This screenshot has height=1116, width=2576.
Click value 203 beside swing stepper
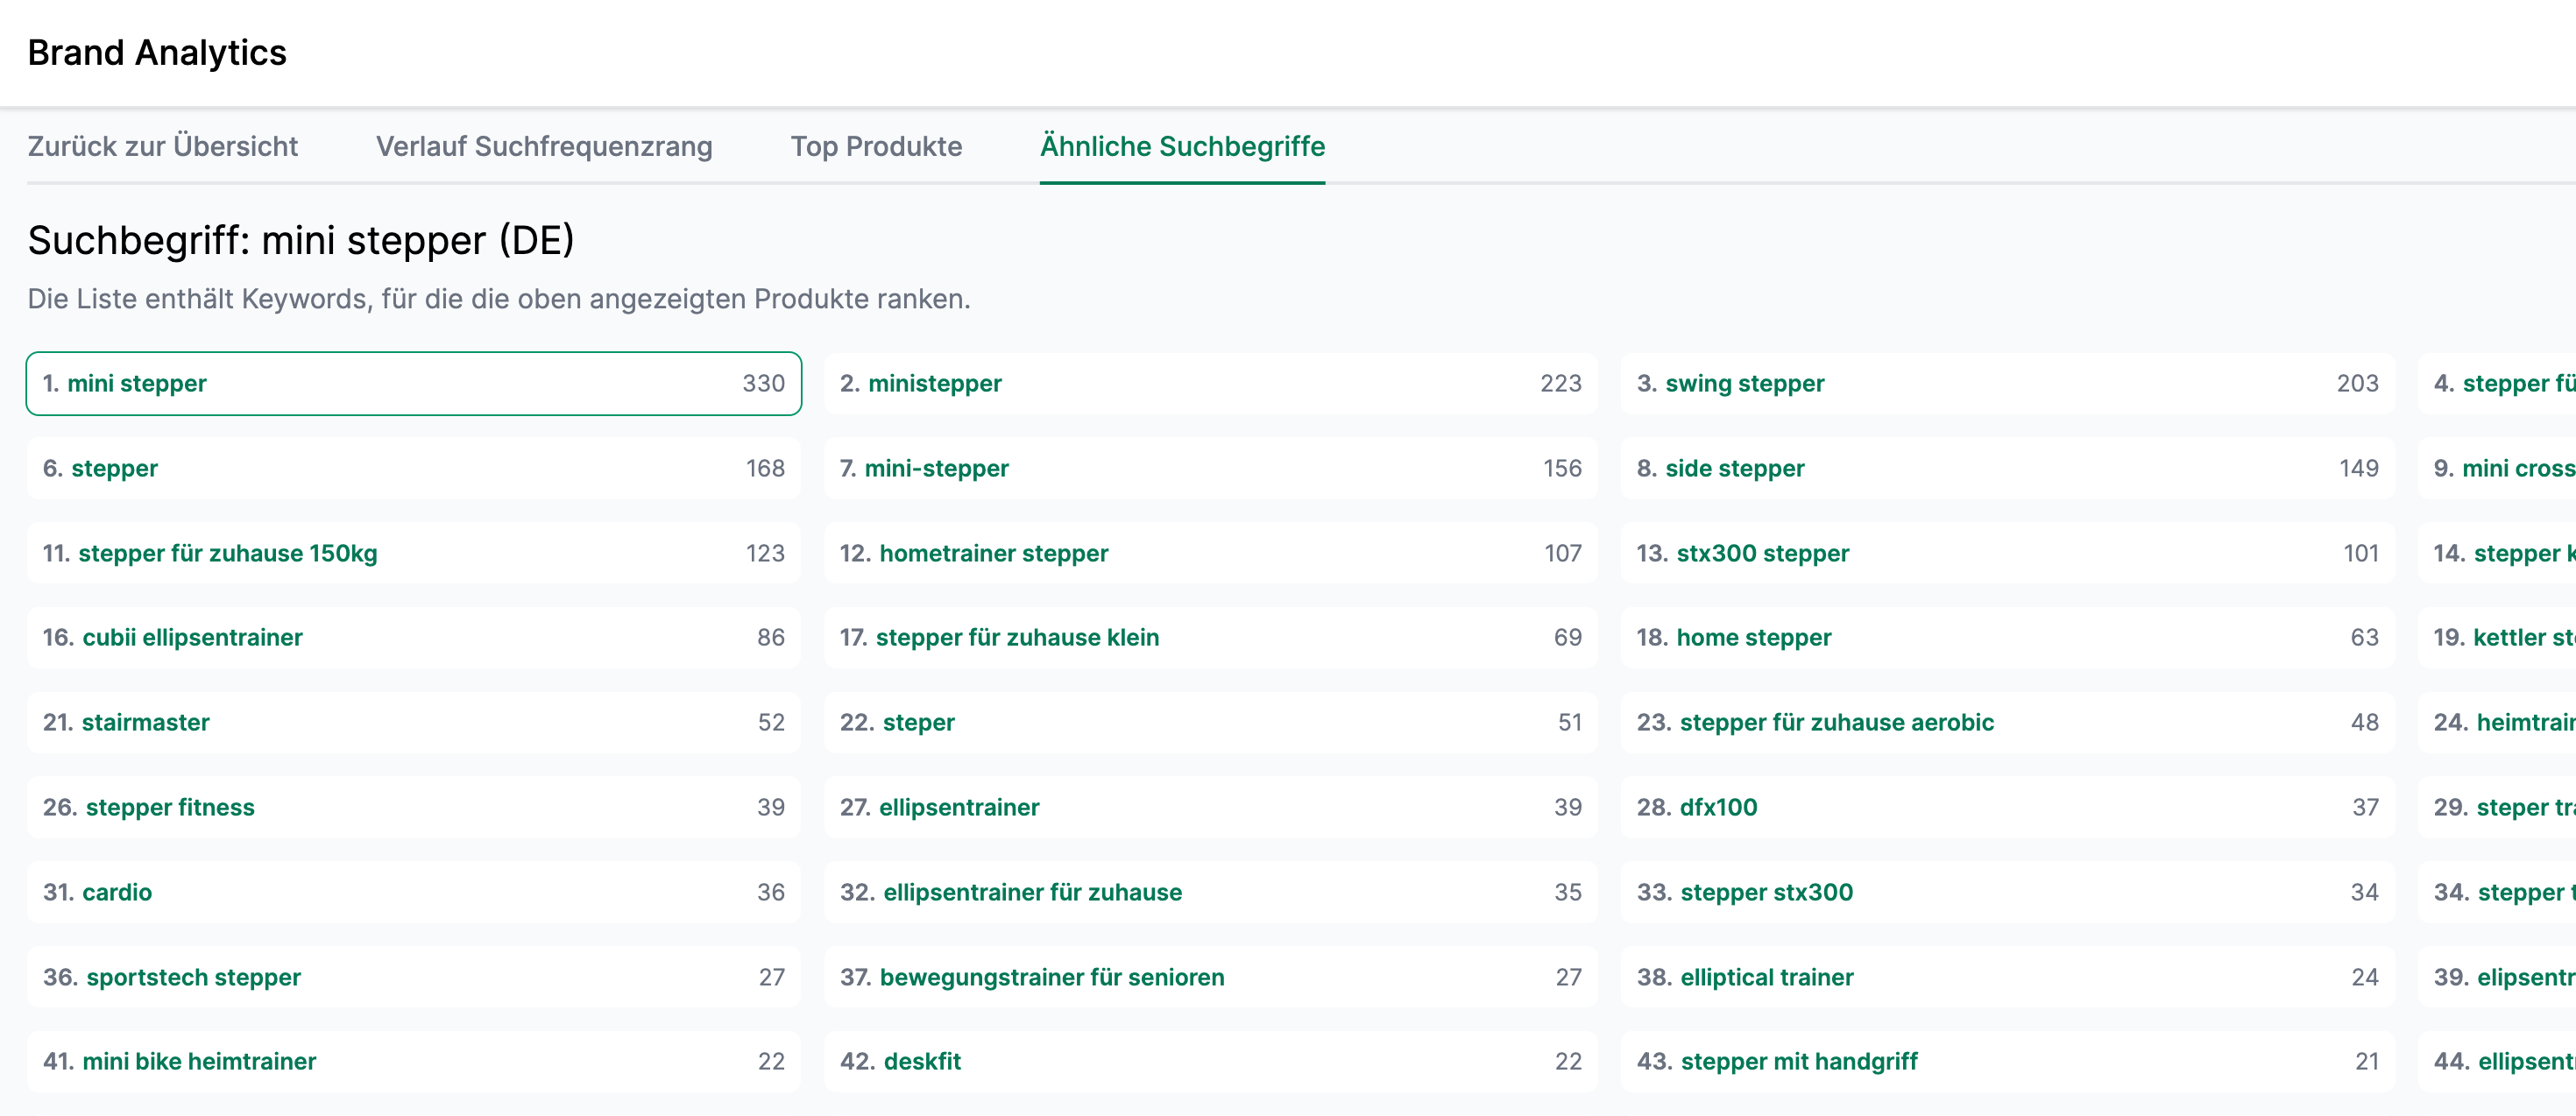2358,383
